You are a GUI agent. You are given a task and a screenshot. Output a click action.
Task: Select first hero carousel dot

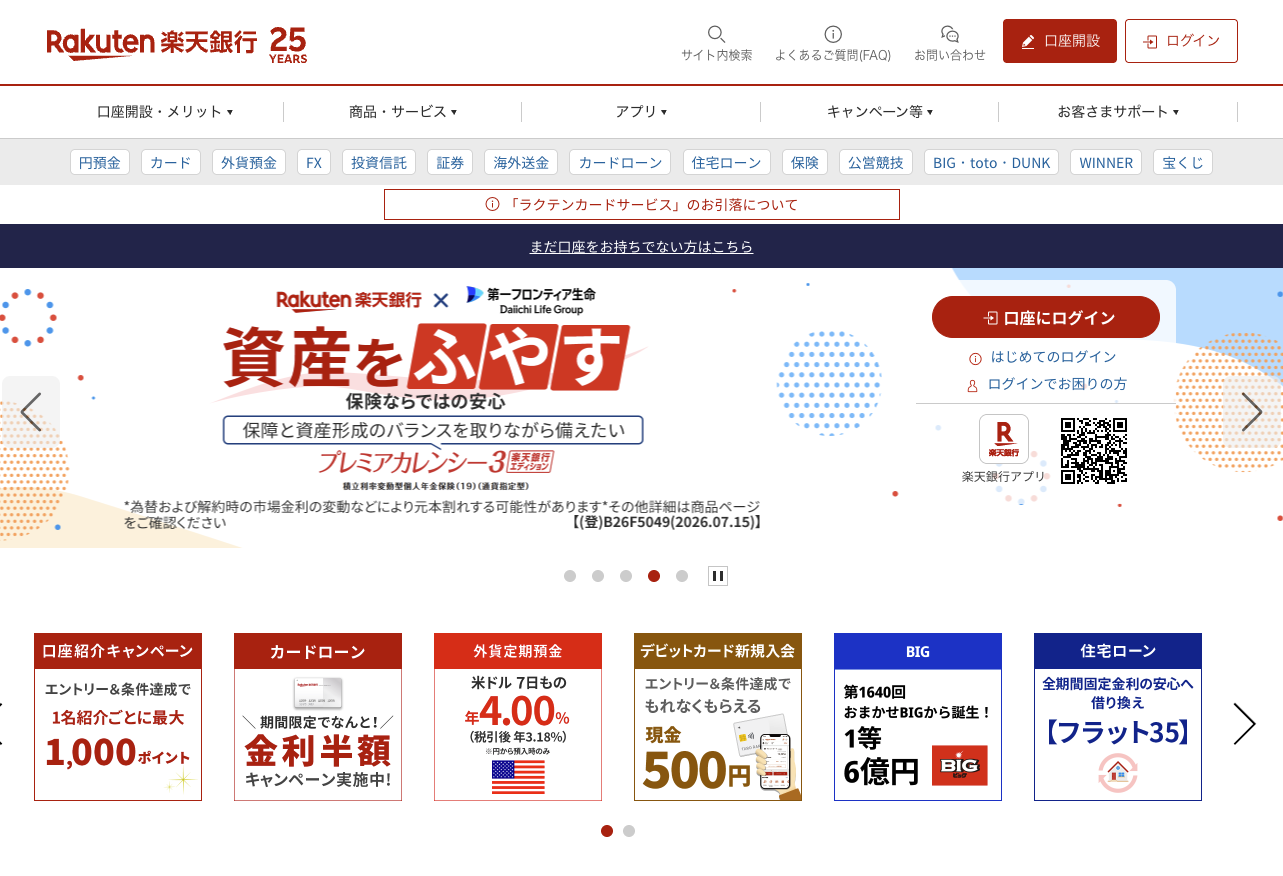(570, 576)
